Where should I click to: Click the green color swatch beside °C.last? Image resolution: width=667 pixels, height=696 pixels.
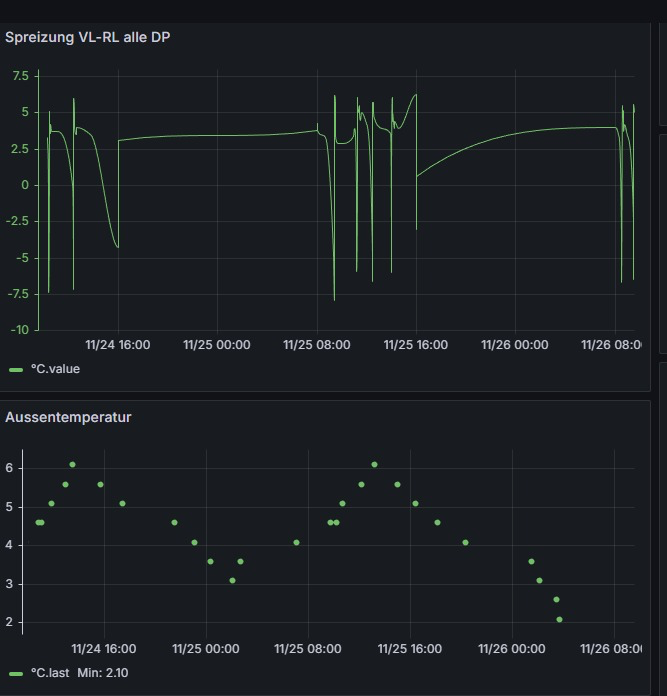pyautogui.click(x=16, y=674)
